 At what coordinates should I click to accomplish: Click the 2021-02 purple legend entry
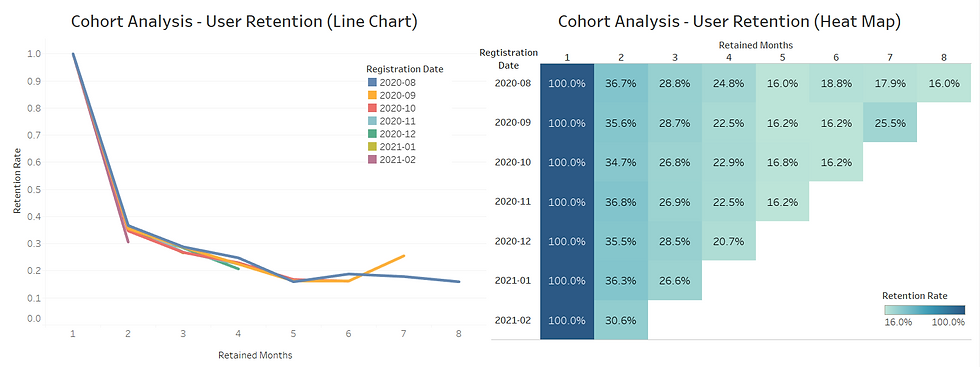pyautogui.click(x=392, y=159)
